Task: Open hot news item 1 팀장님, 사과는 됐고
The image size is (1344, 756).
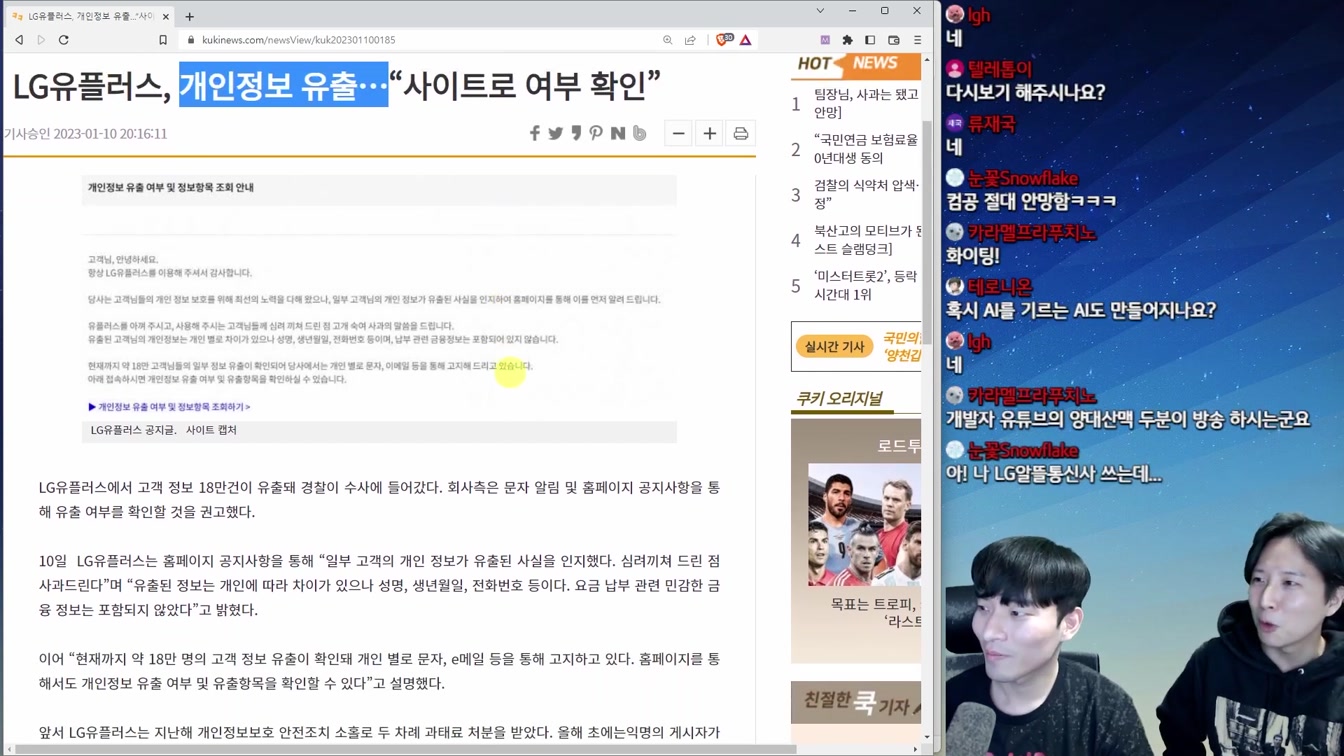Action: [866, 103]
